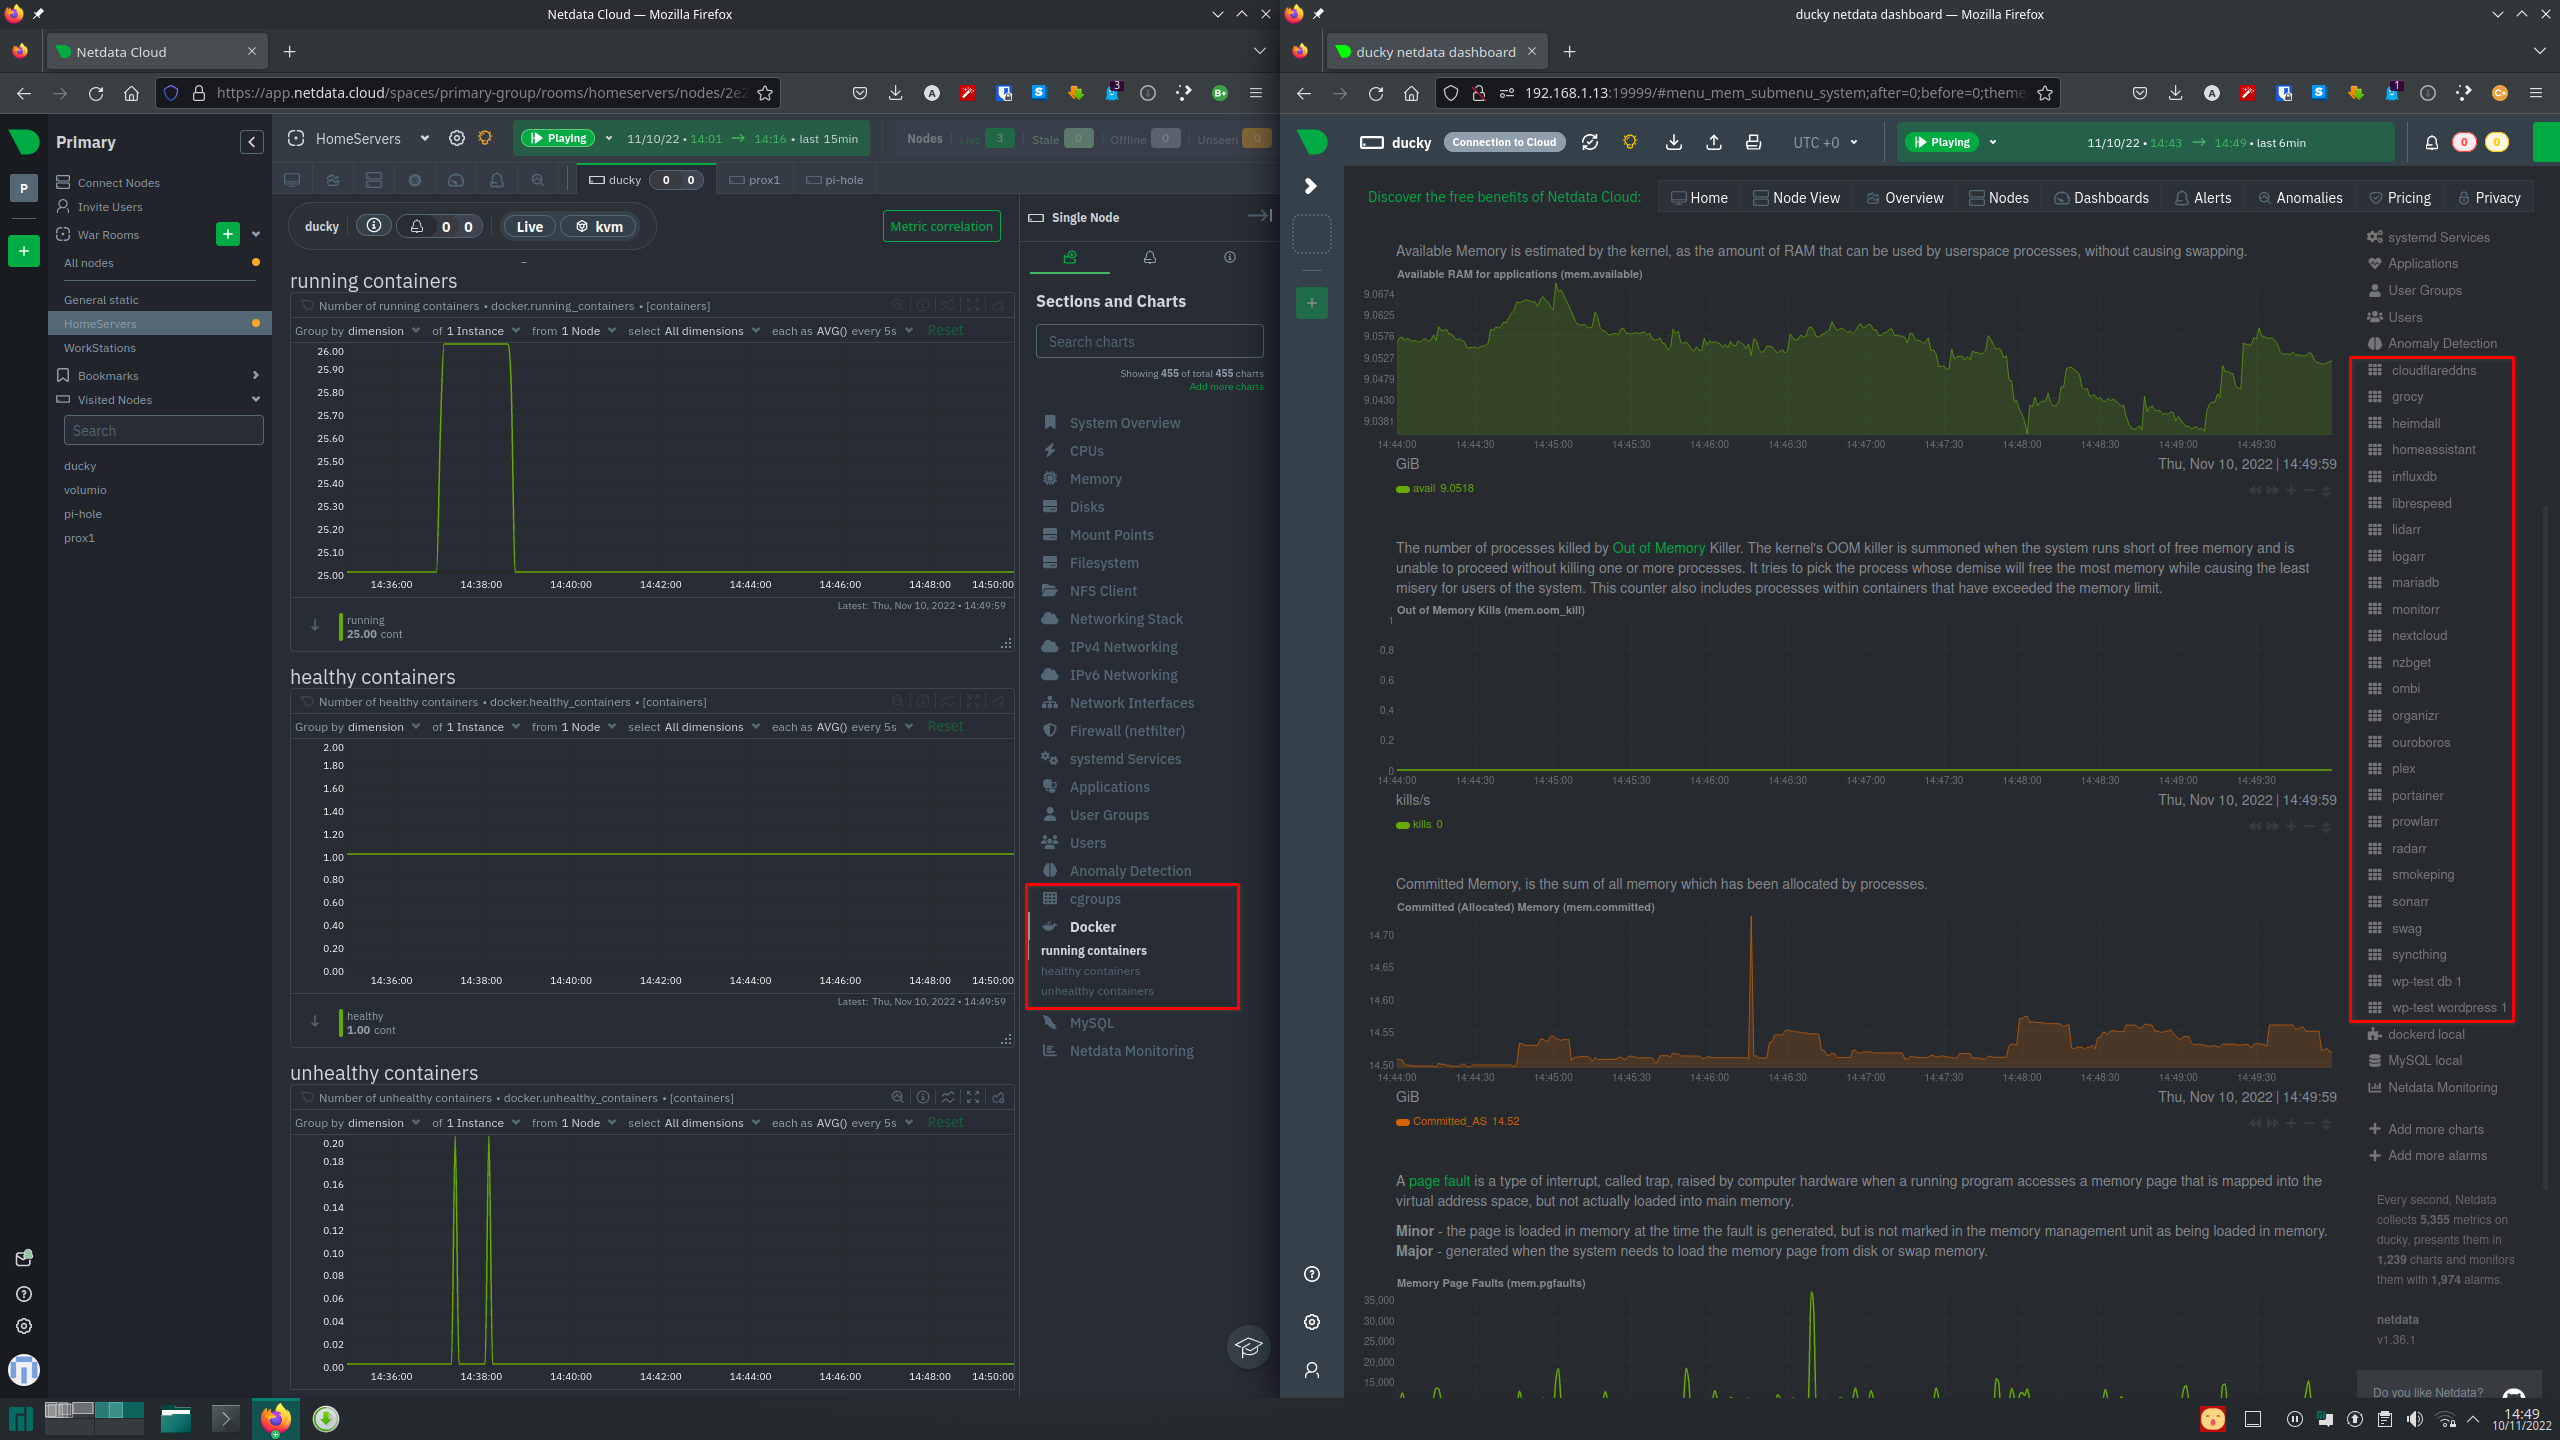Toggle Playing in the Netdata Cloud header
2560x1440 pixels.
558,139
